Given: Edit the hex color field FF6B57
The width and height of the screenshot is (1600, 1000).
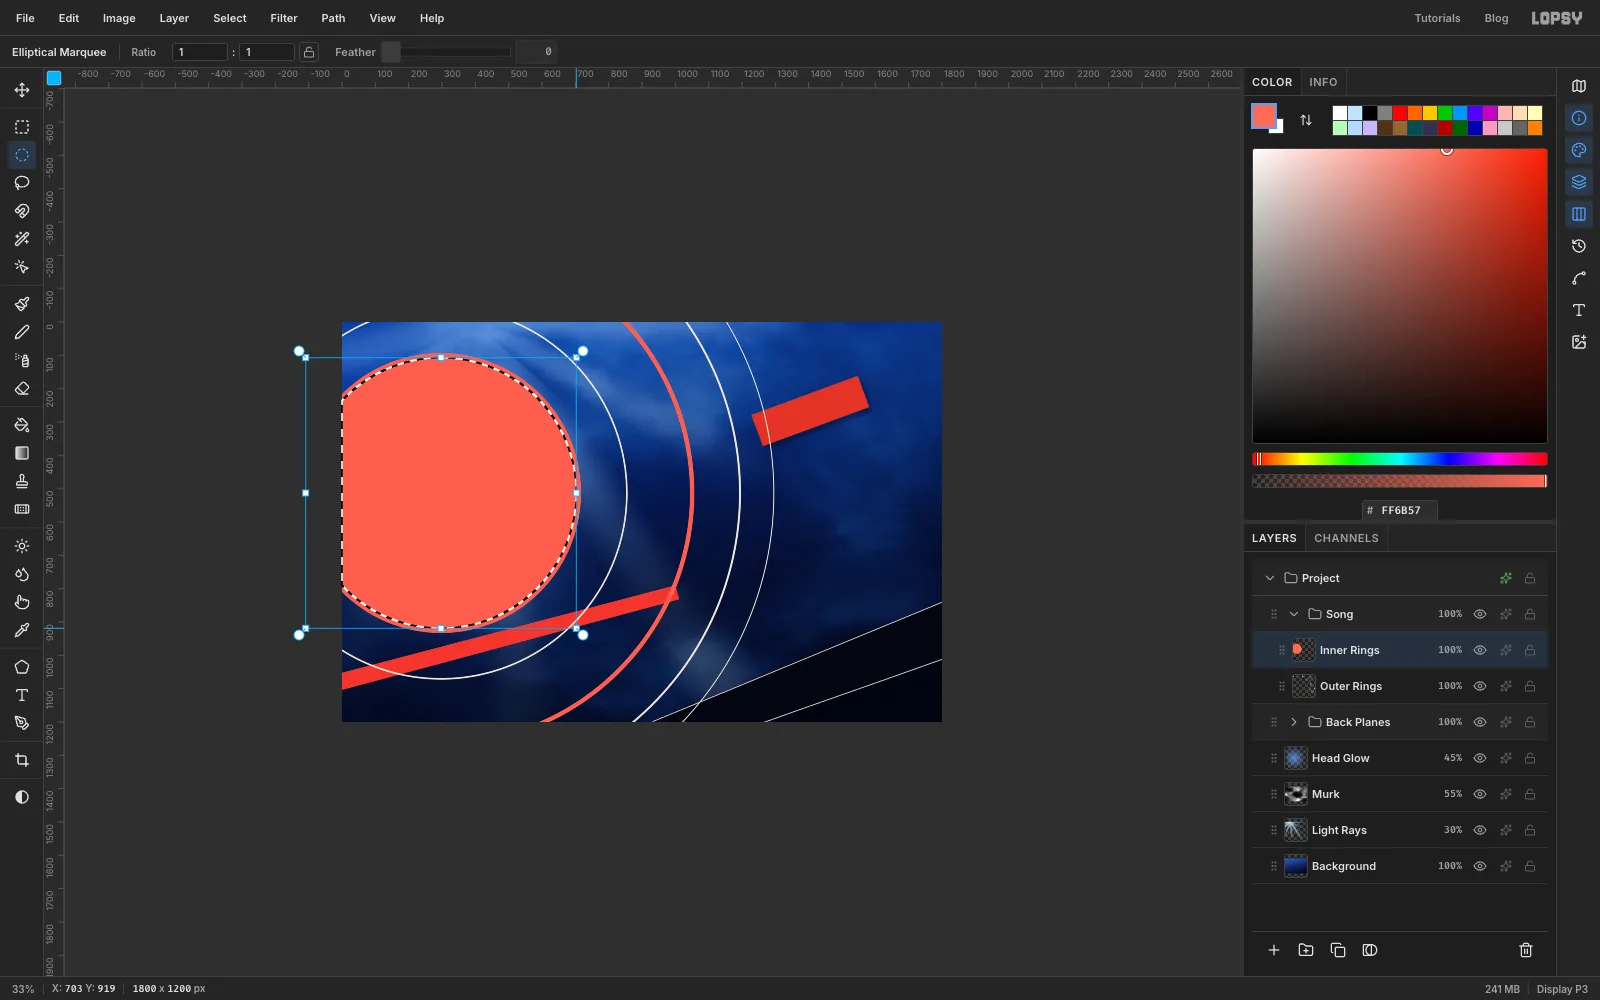Looking at the screenshot, I should 1400,510.
